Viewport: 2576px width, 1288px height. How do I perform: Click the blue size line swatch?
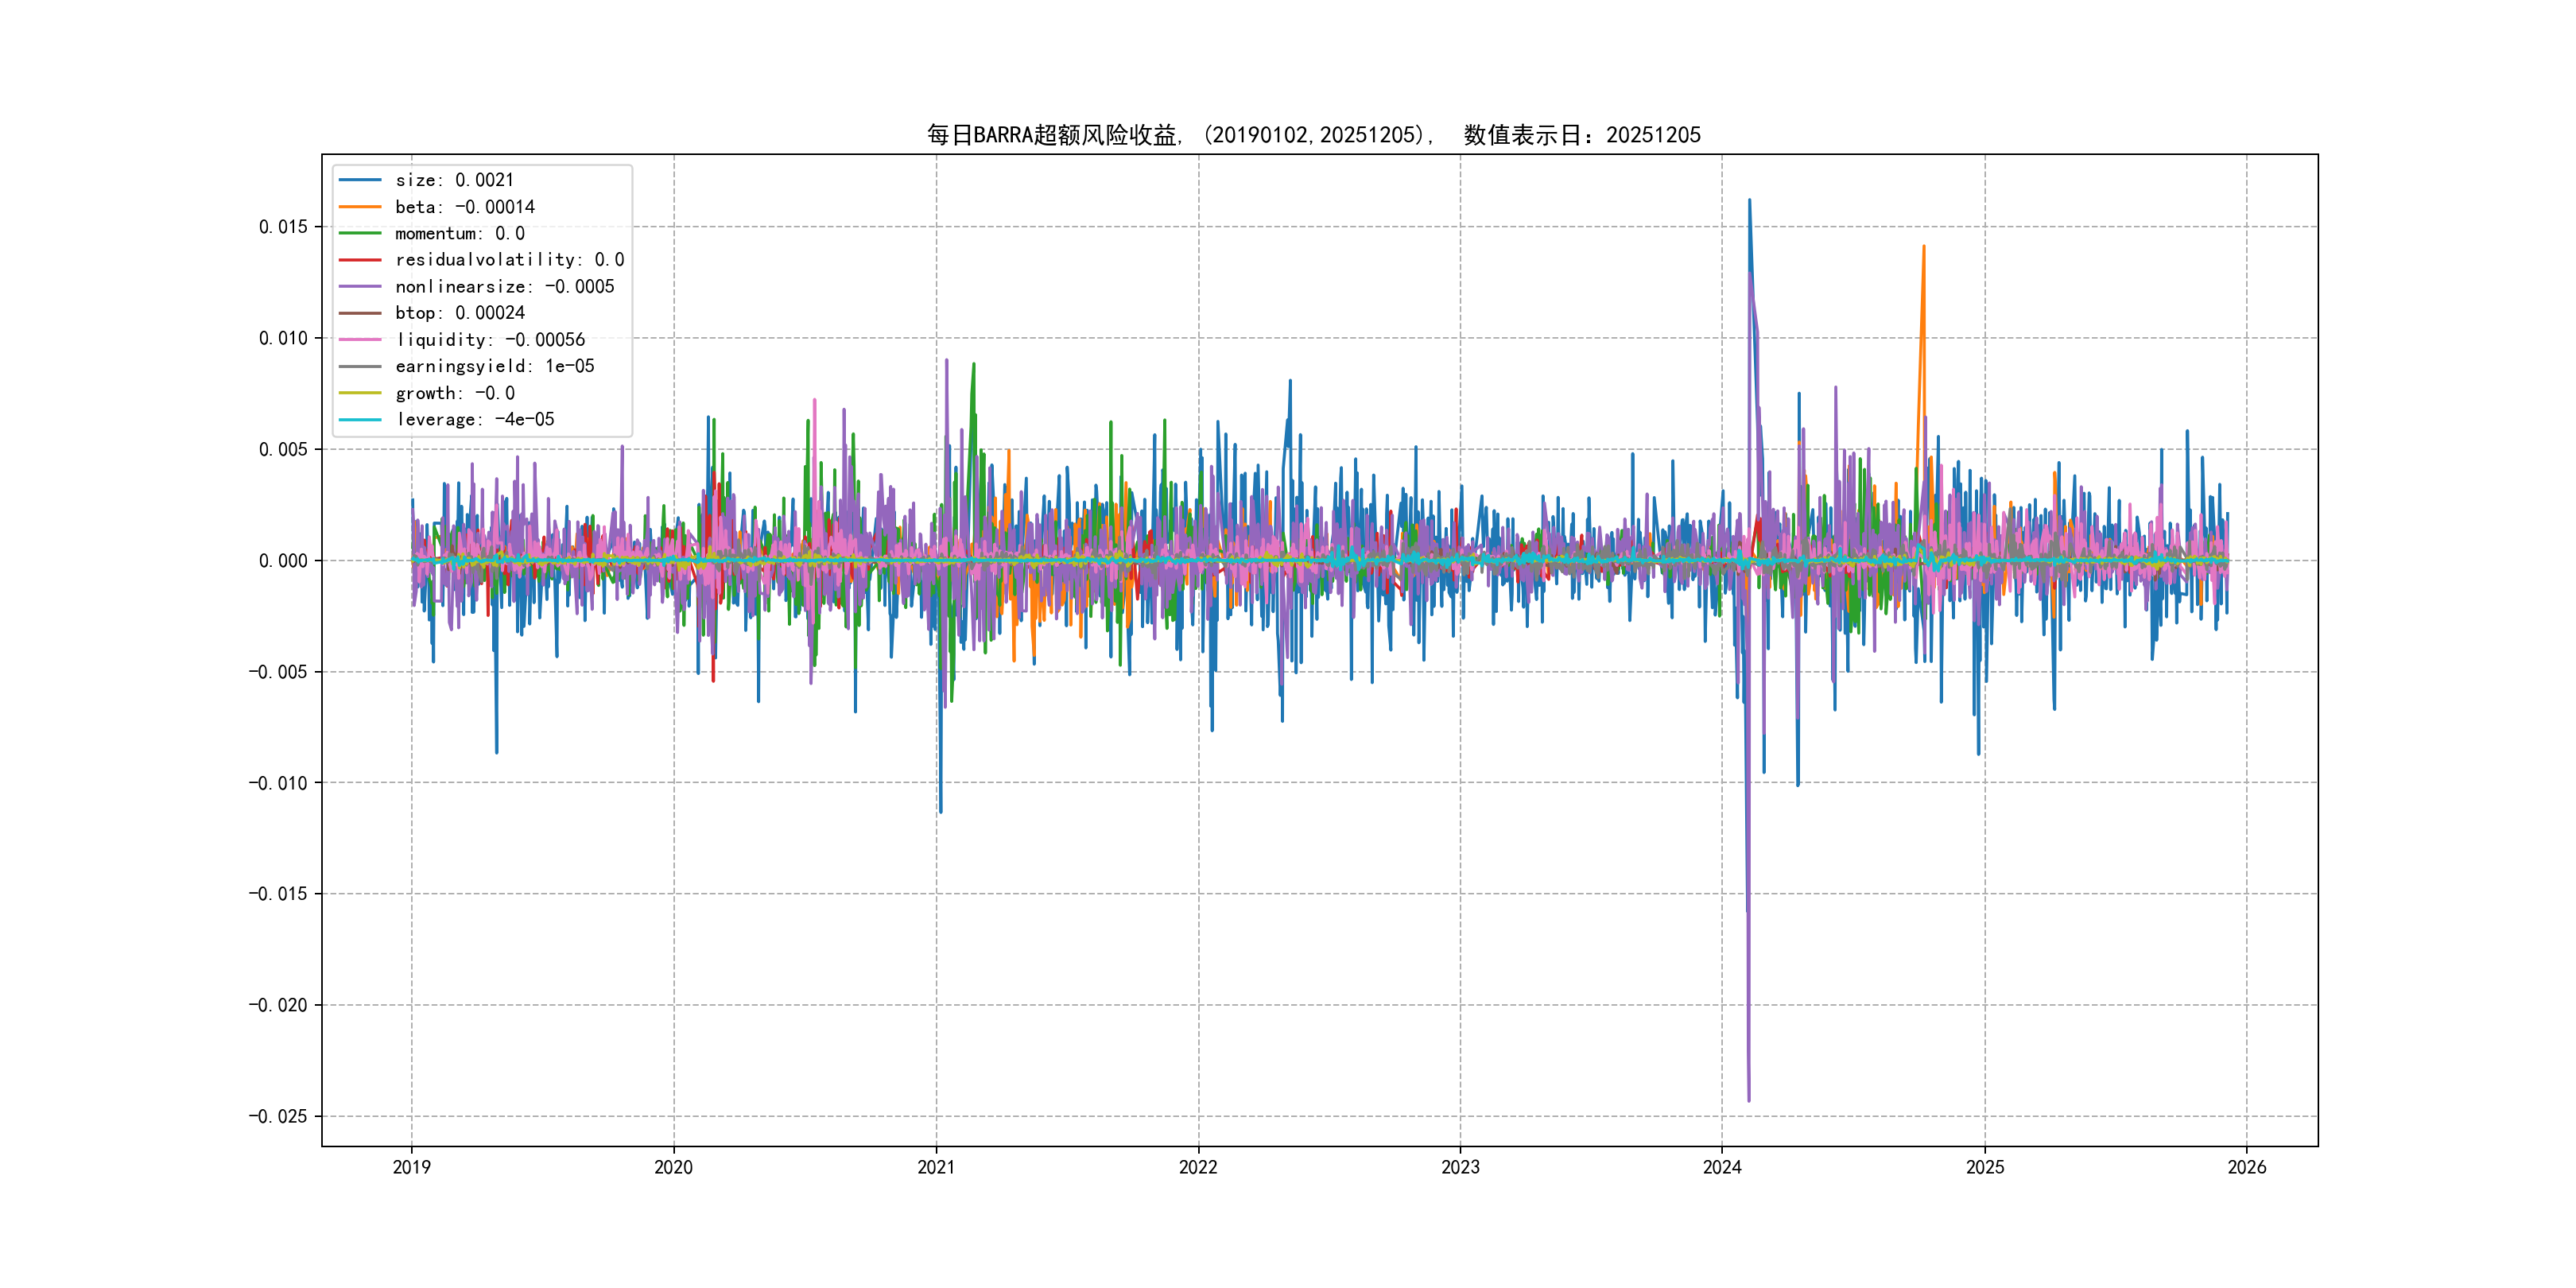360,180
